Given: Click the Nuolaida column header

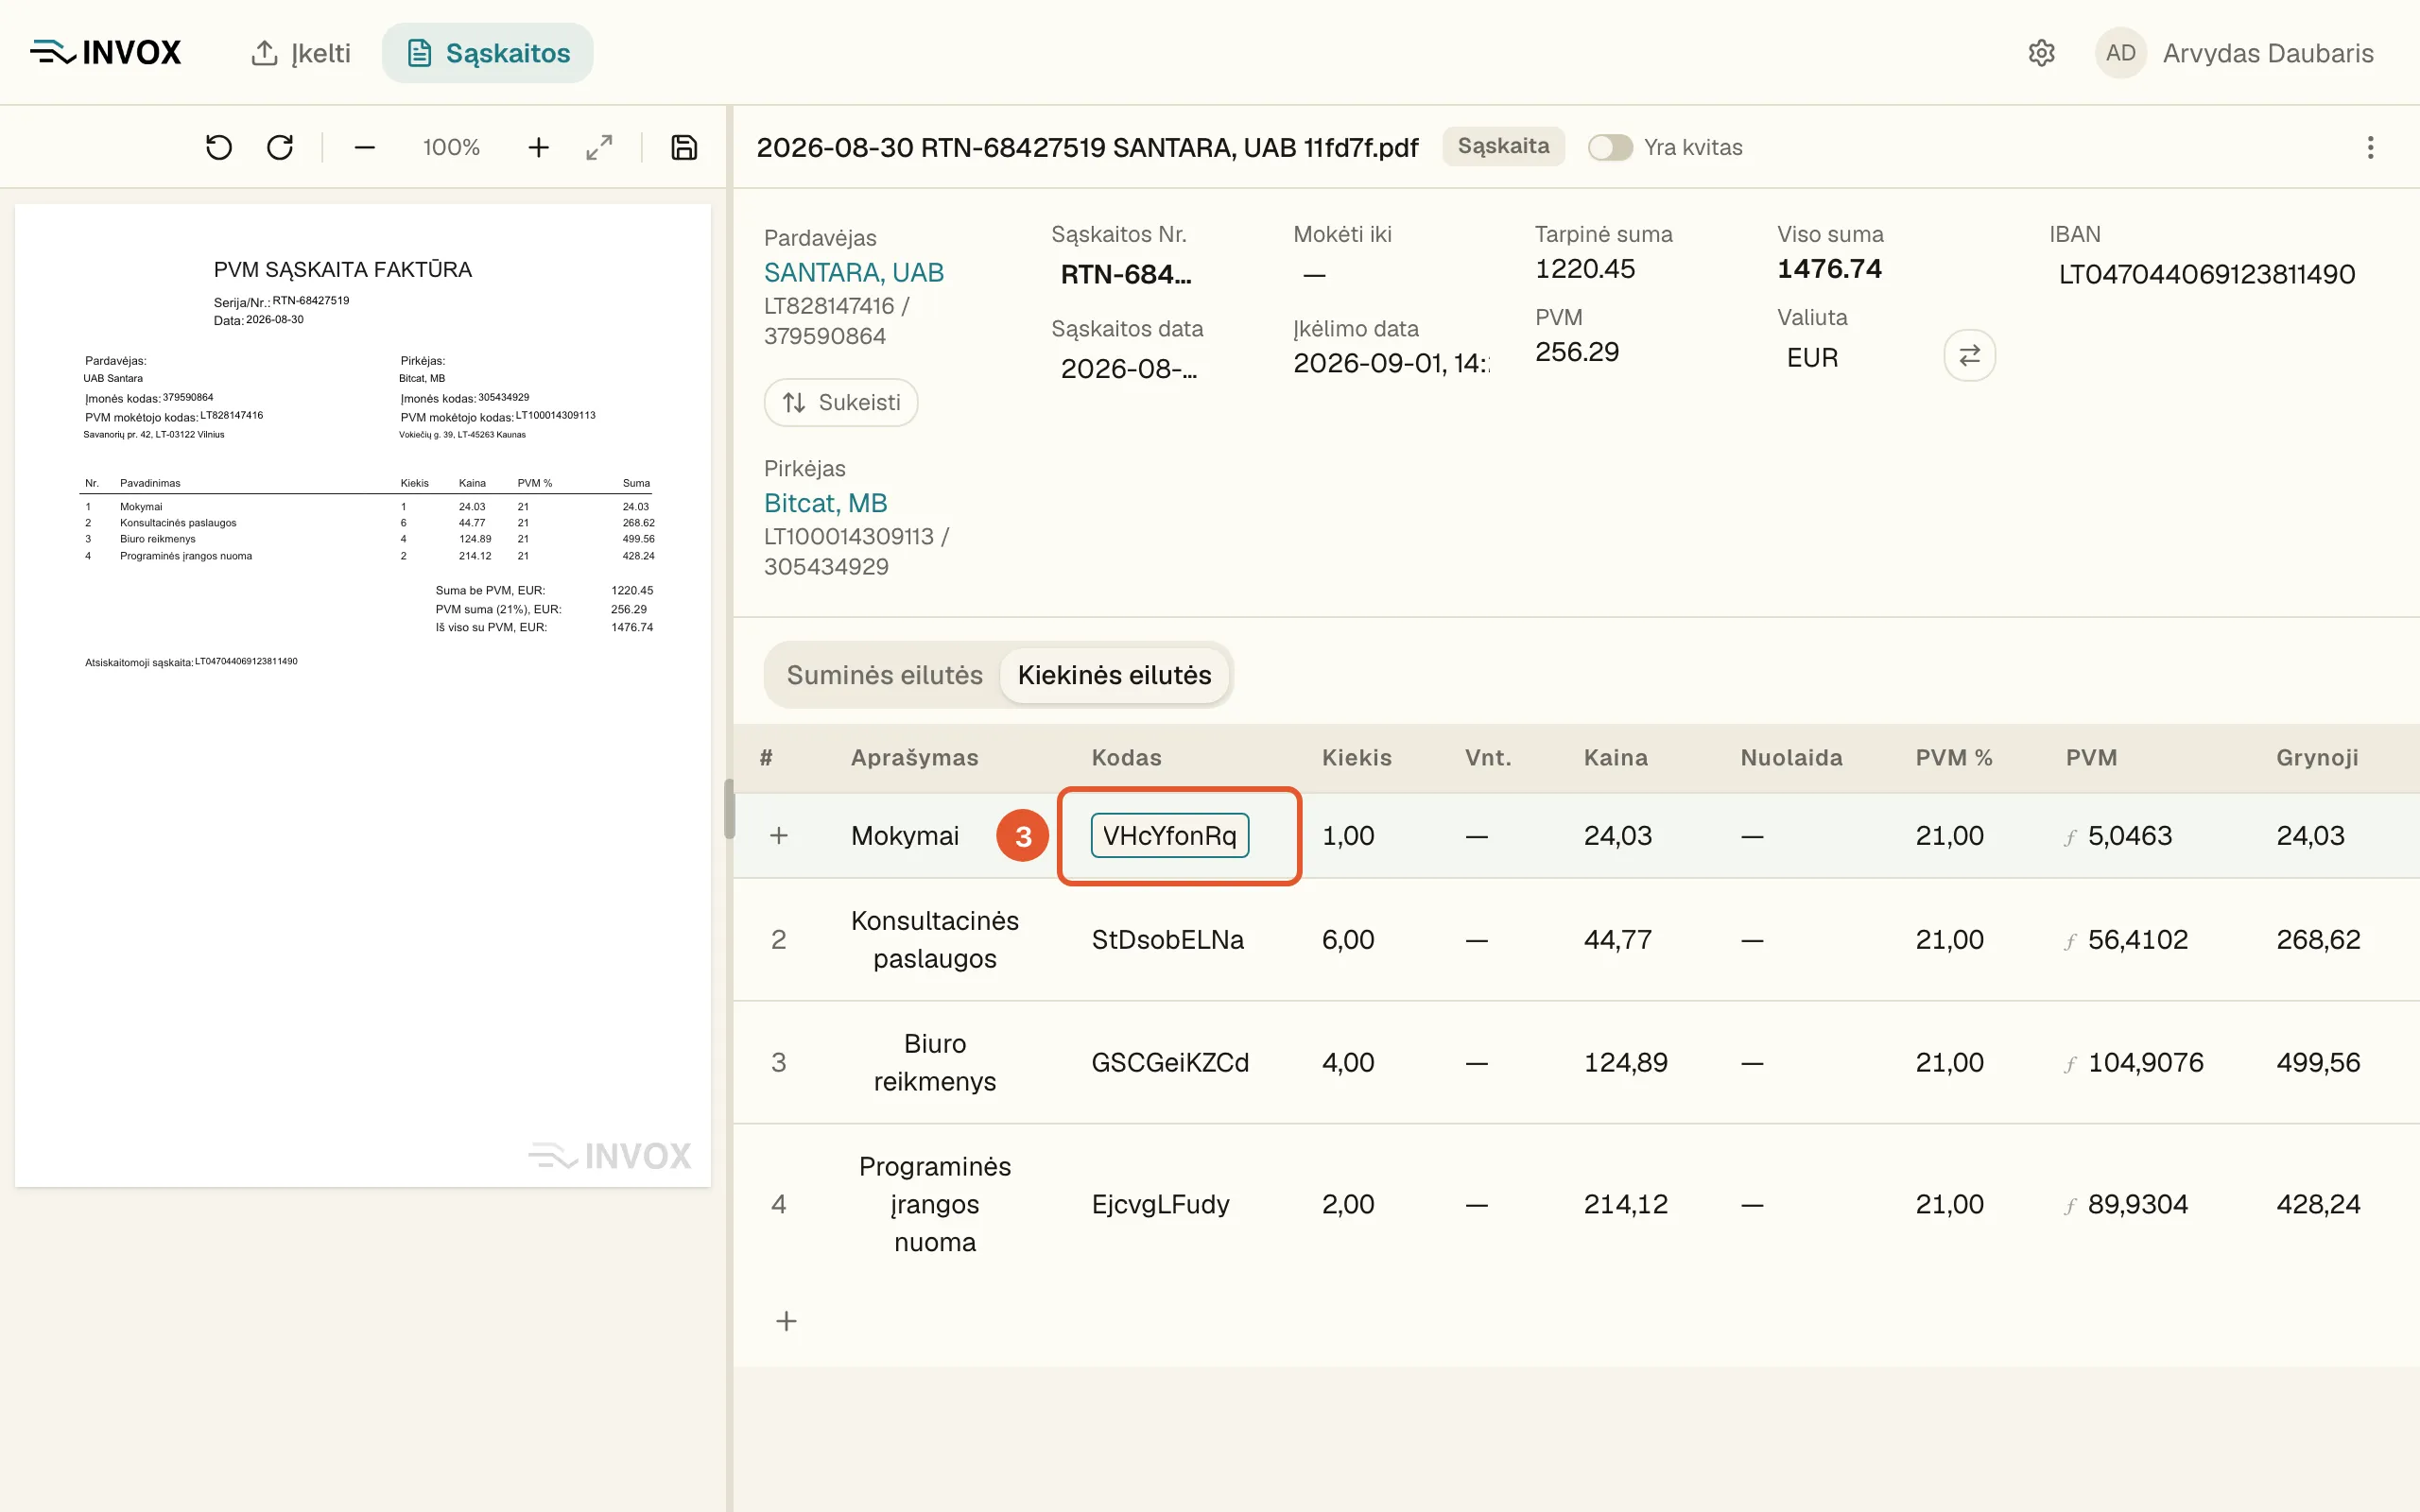Looking at the screenshot, I should (1791, 757).
